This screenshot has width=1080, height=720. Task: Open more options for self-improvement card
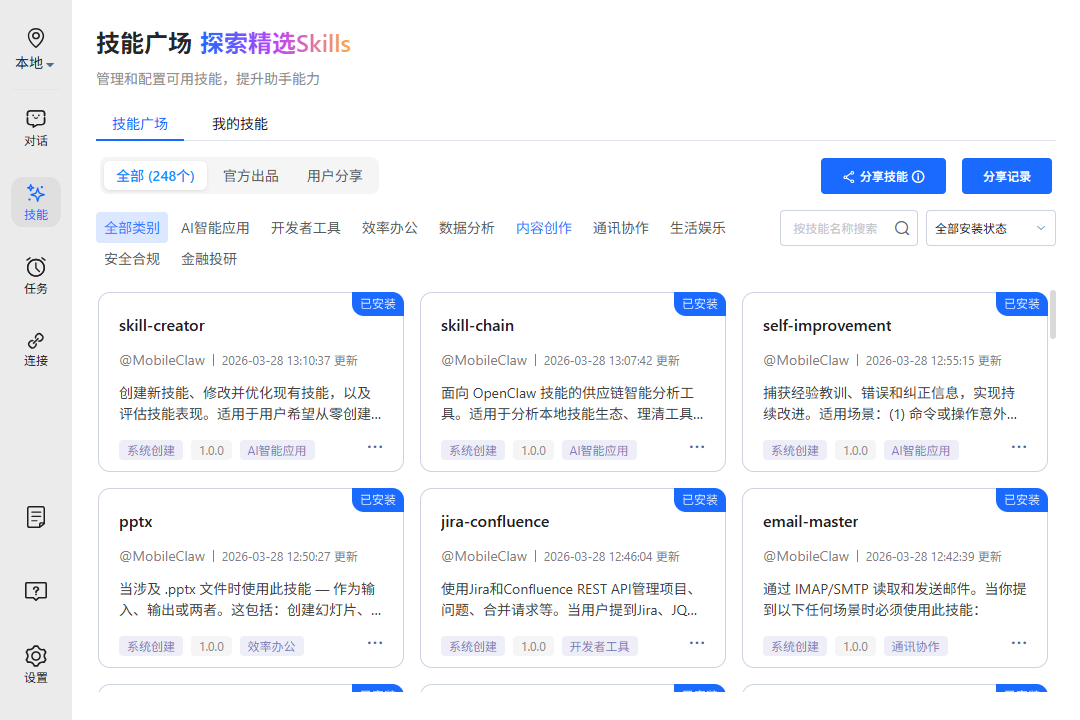click(1019, 447)
